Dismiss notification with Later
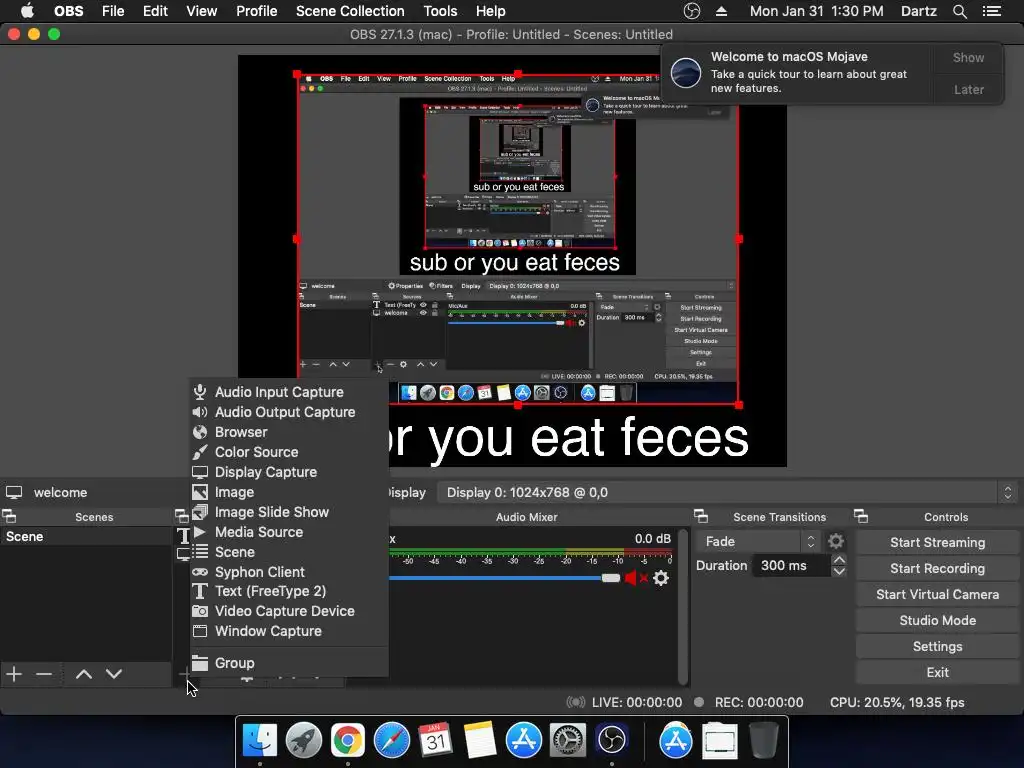The image size is (1024, 768). (968, 89)
